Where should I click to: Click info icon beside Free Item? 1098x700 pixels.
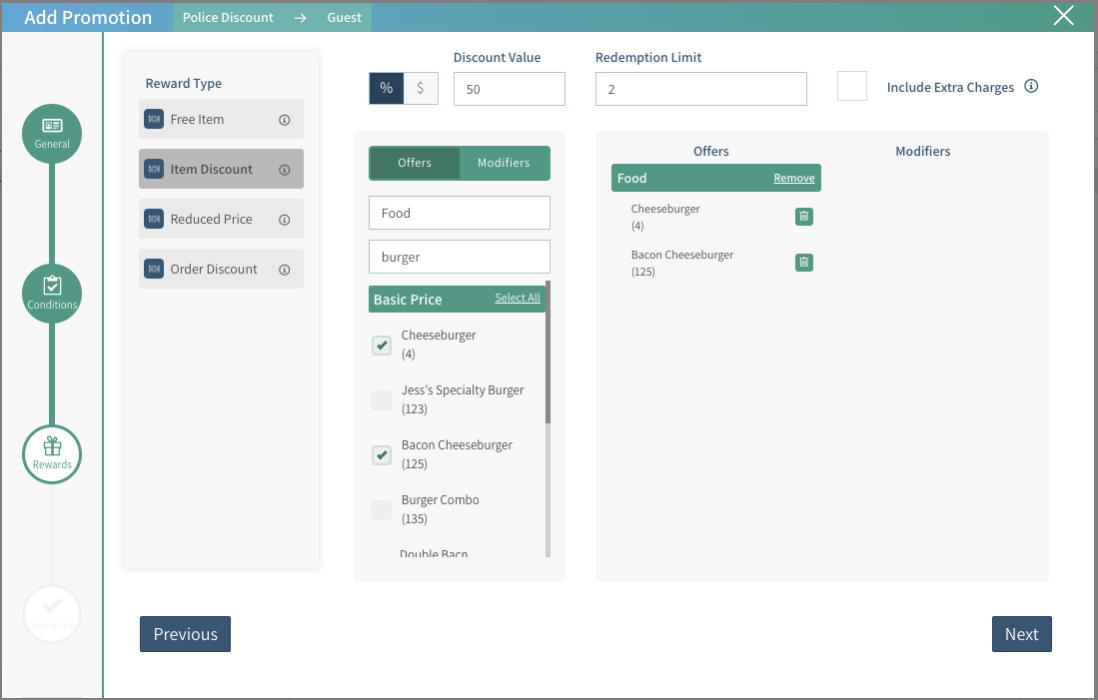[x=284, y=120]
